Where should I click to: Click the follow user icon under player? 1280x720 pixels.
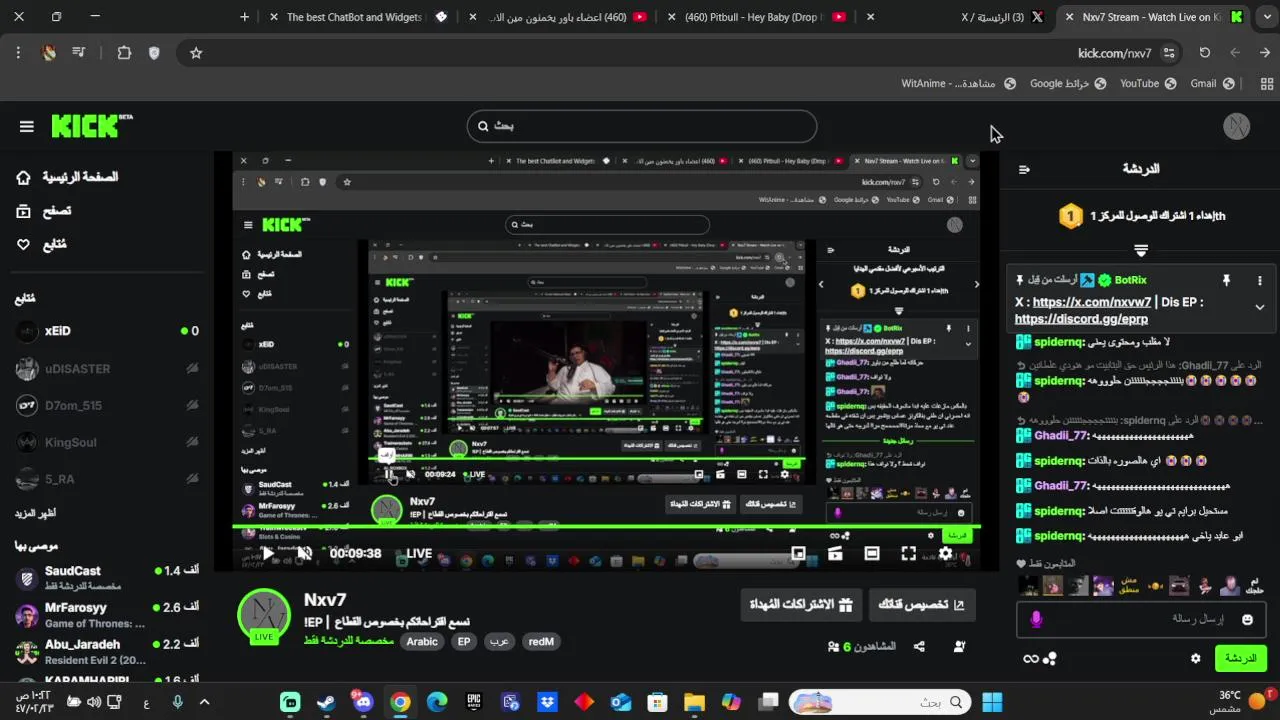[x=960, y=647]
